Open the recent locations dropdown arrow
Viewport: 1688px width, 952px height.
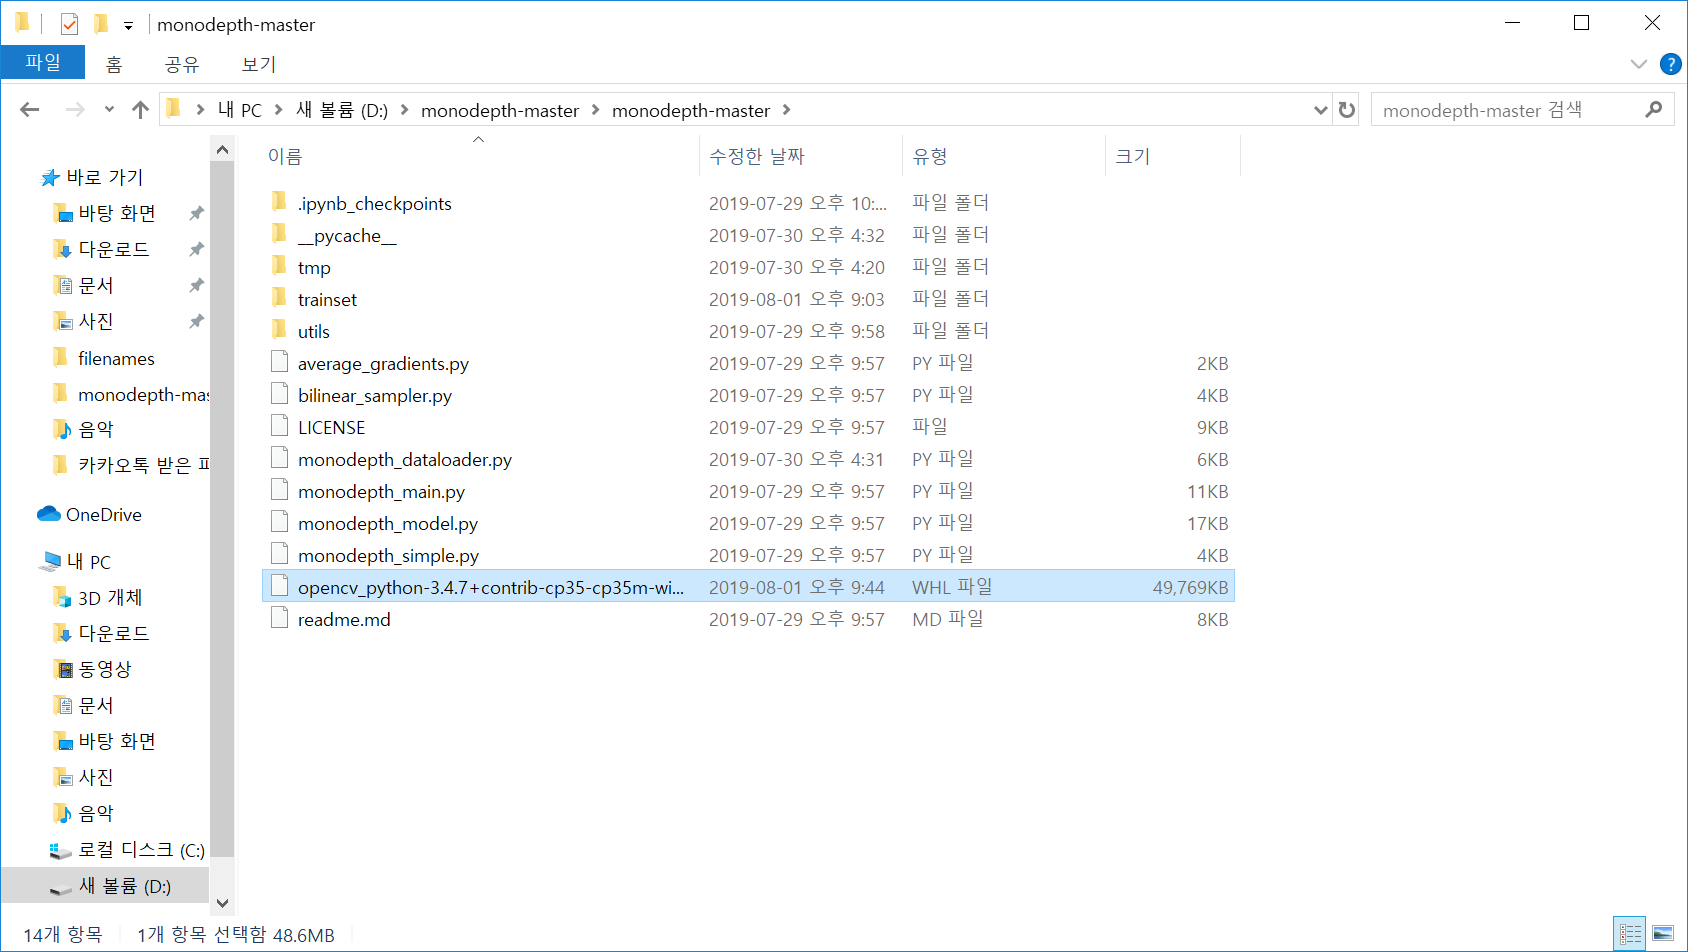click(x=109, y=110)
